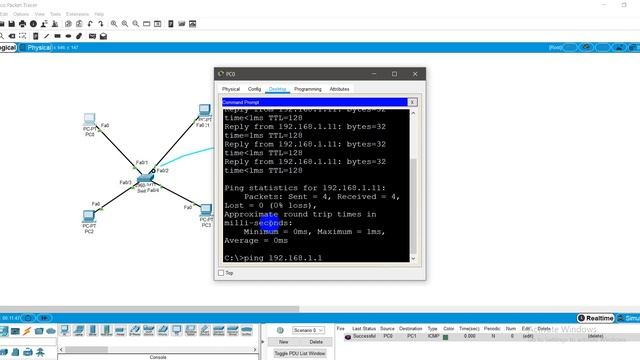The image size is (640, 360).
Task: Select the Draw Ellipse tool
Action: pyautogui.click(x=68, y=36)
